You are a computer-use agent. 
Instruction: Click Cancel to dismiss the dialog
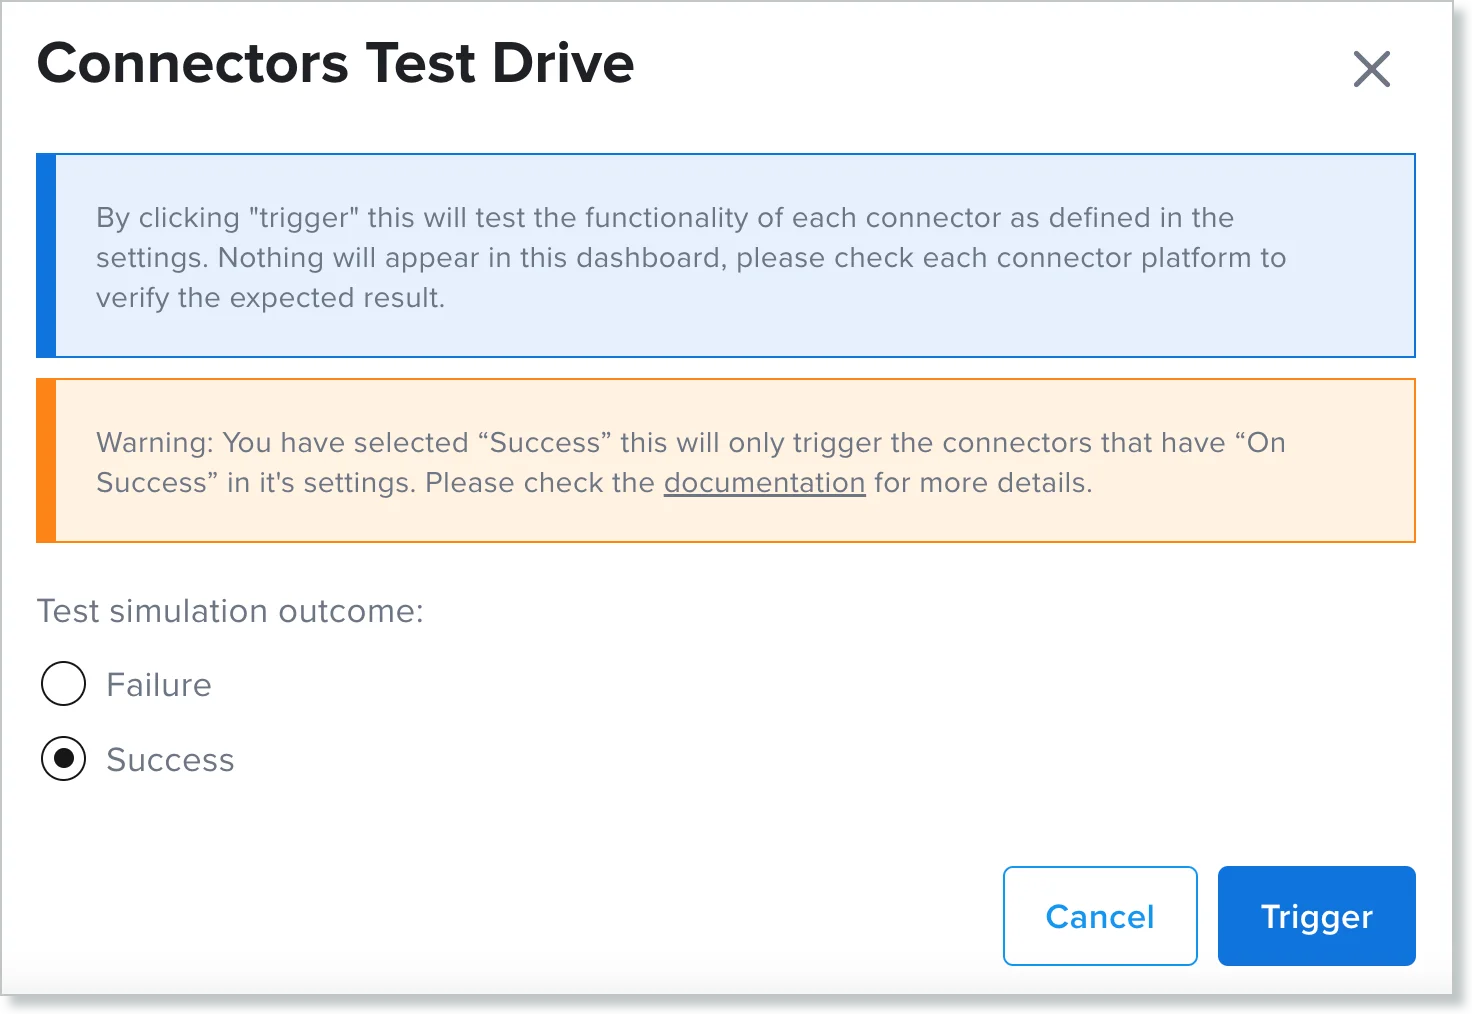1099,916
